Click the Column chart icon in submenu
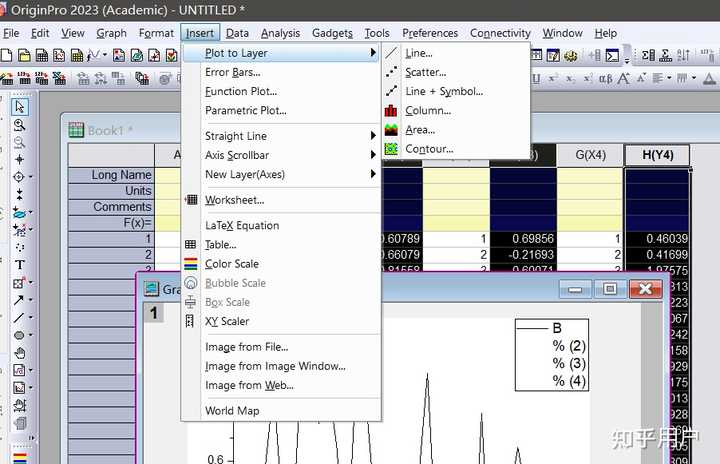This screenshot has width=720, height=464. point(391,110)
